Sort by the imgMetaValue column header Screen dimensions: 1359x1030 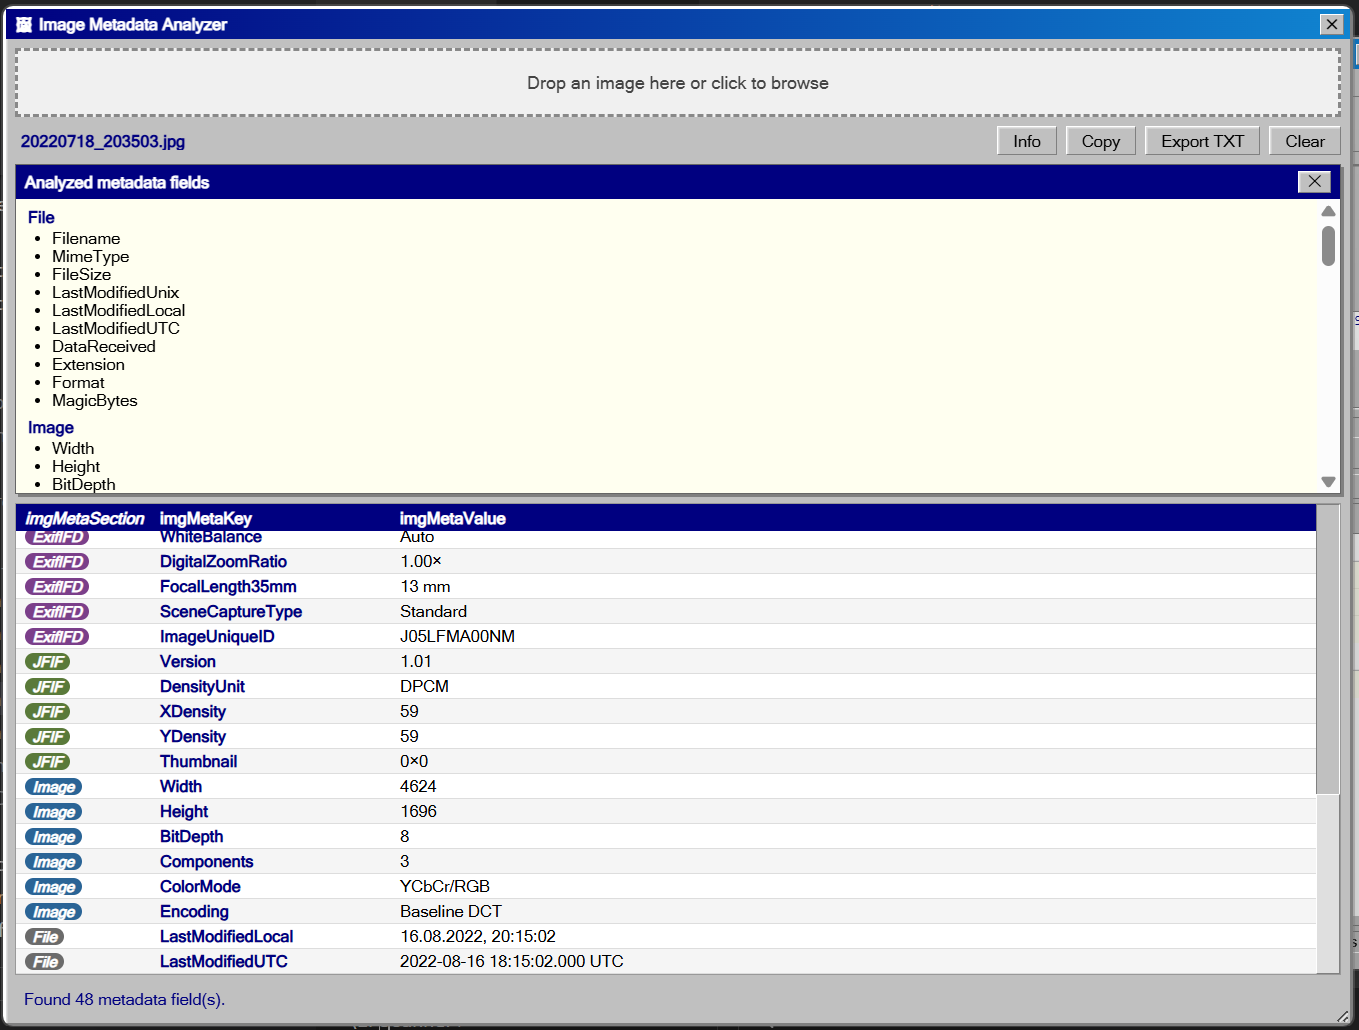pyautogui.click(x=453, y=518)
